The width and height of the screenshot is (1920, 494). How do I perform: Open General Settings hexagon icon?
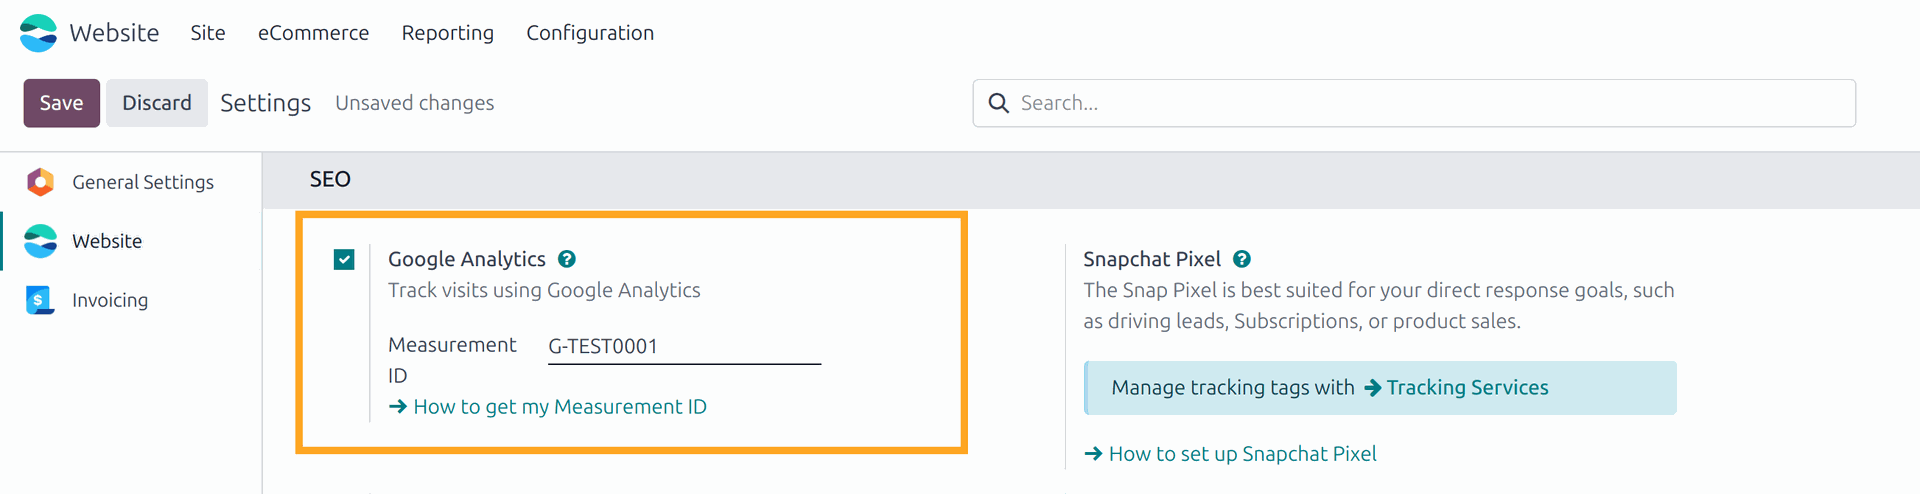[40, 182]
